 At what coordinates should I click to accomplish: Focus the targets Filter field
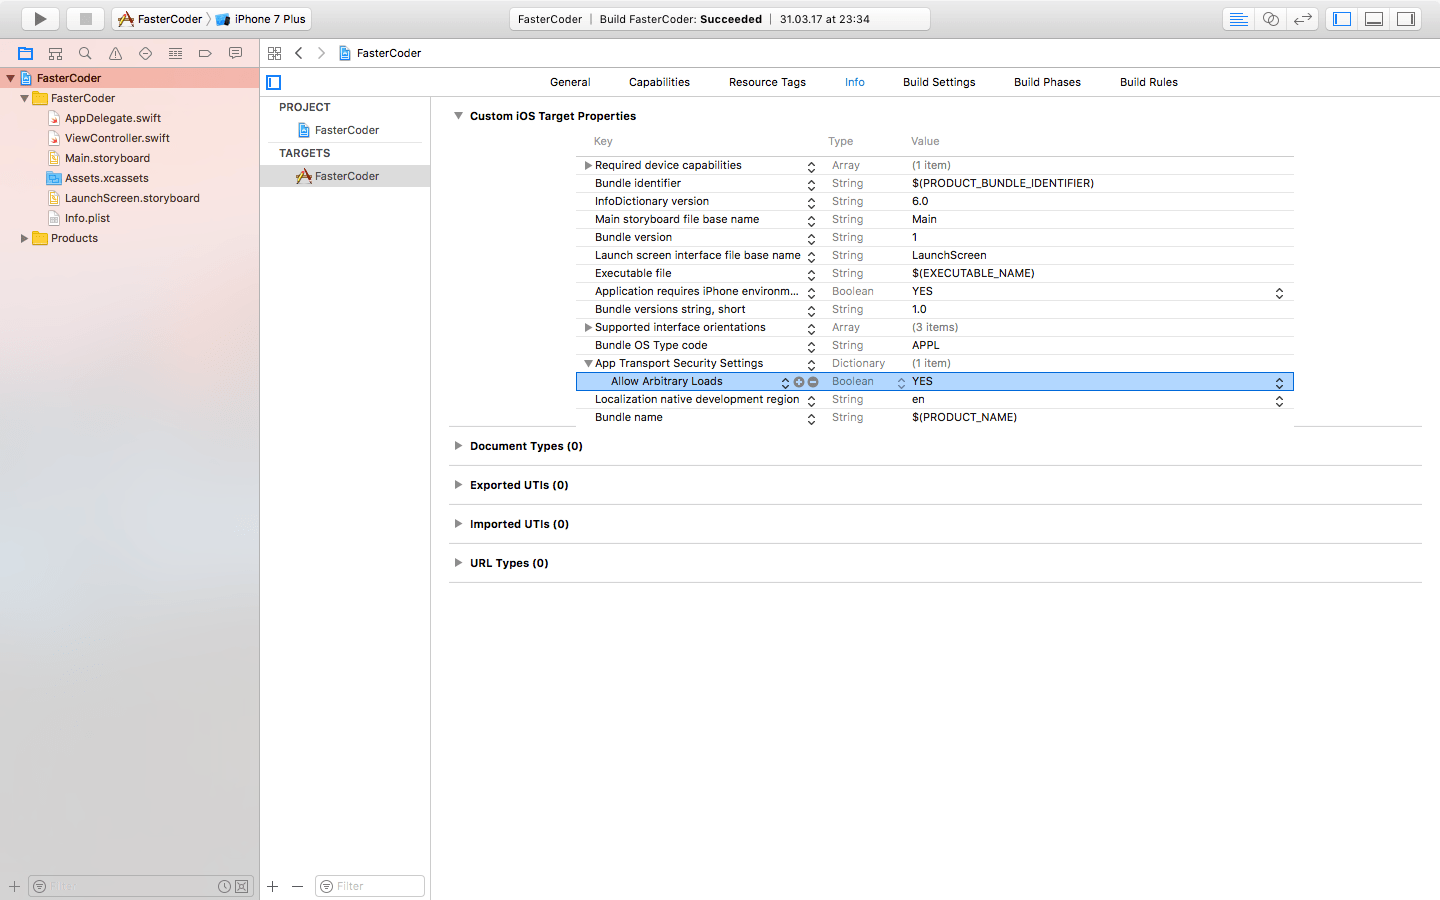[370, 886]
